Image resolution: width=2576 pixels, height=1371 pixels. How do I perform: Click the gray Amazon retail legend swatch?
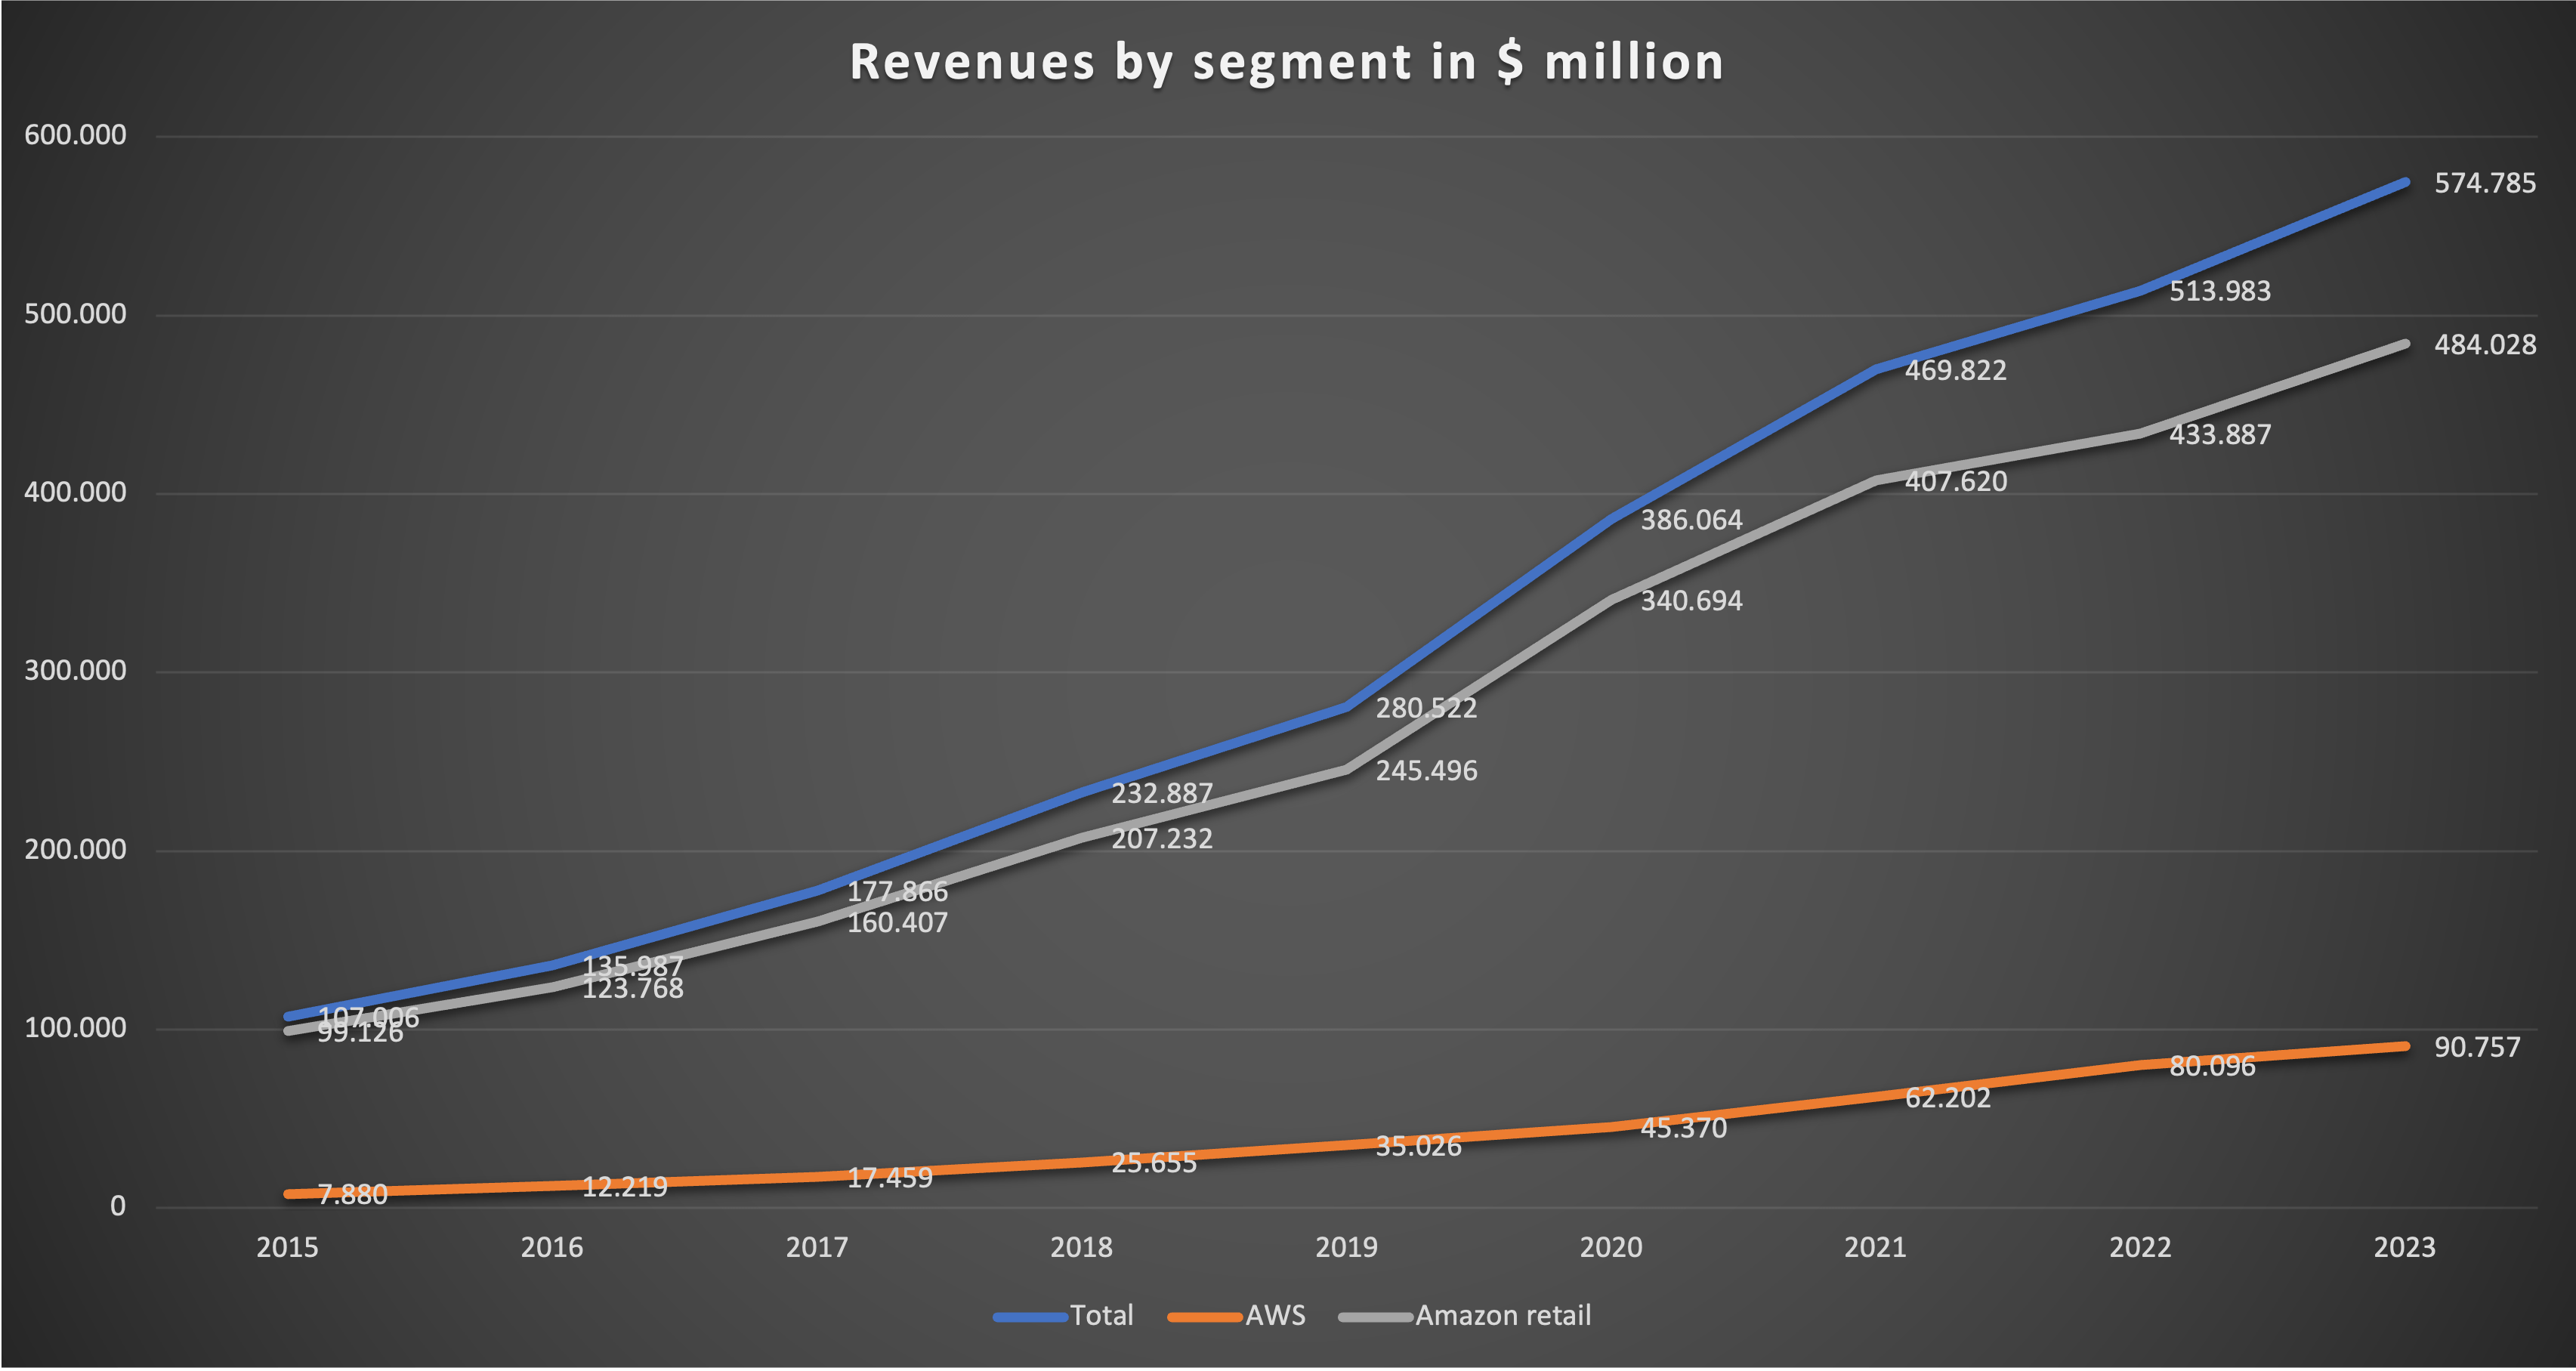pos(1375,1317)
